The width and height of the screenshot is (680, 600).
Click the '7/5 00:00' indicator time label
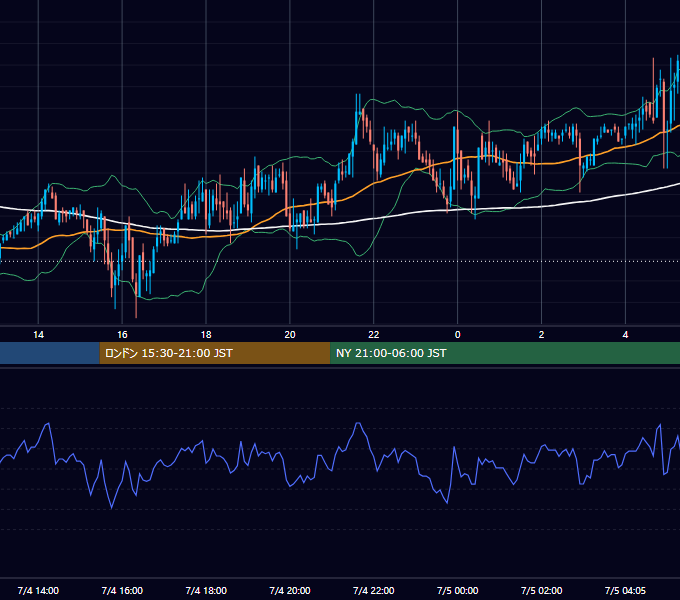pyautogui.click(x=458, y=591)
